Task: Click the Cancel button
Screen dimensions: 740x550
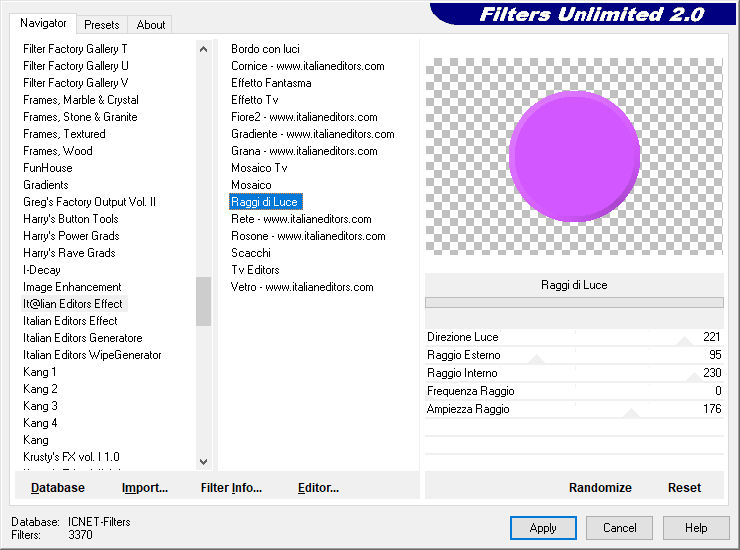Action: pyautogui.click(x=619, y=528)
